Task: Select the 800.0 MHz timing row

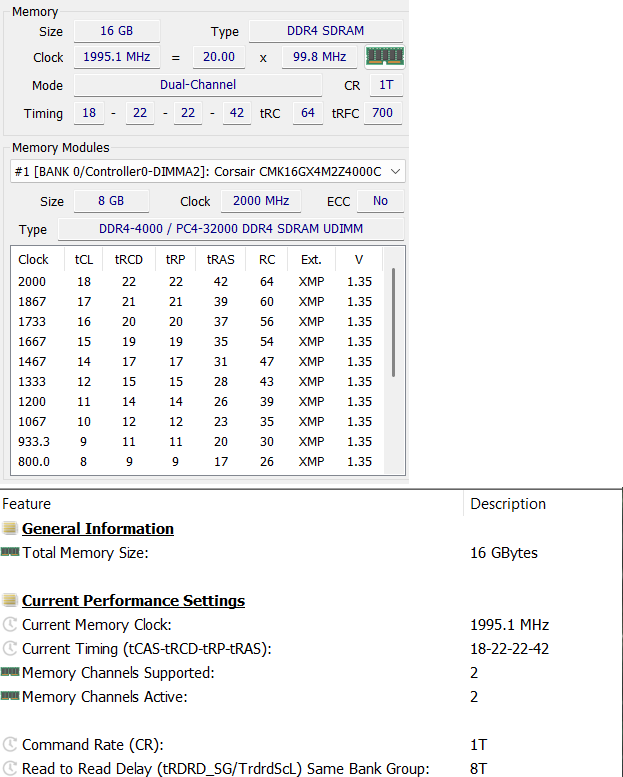Action: coord(197,461)
